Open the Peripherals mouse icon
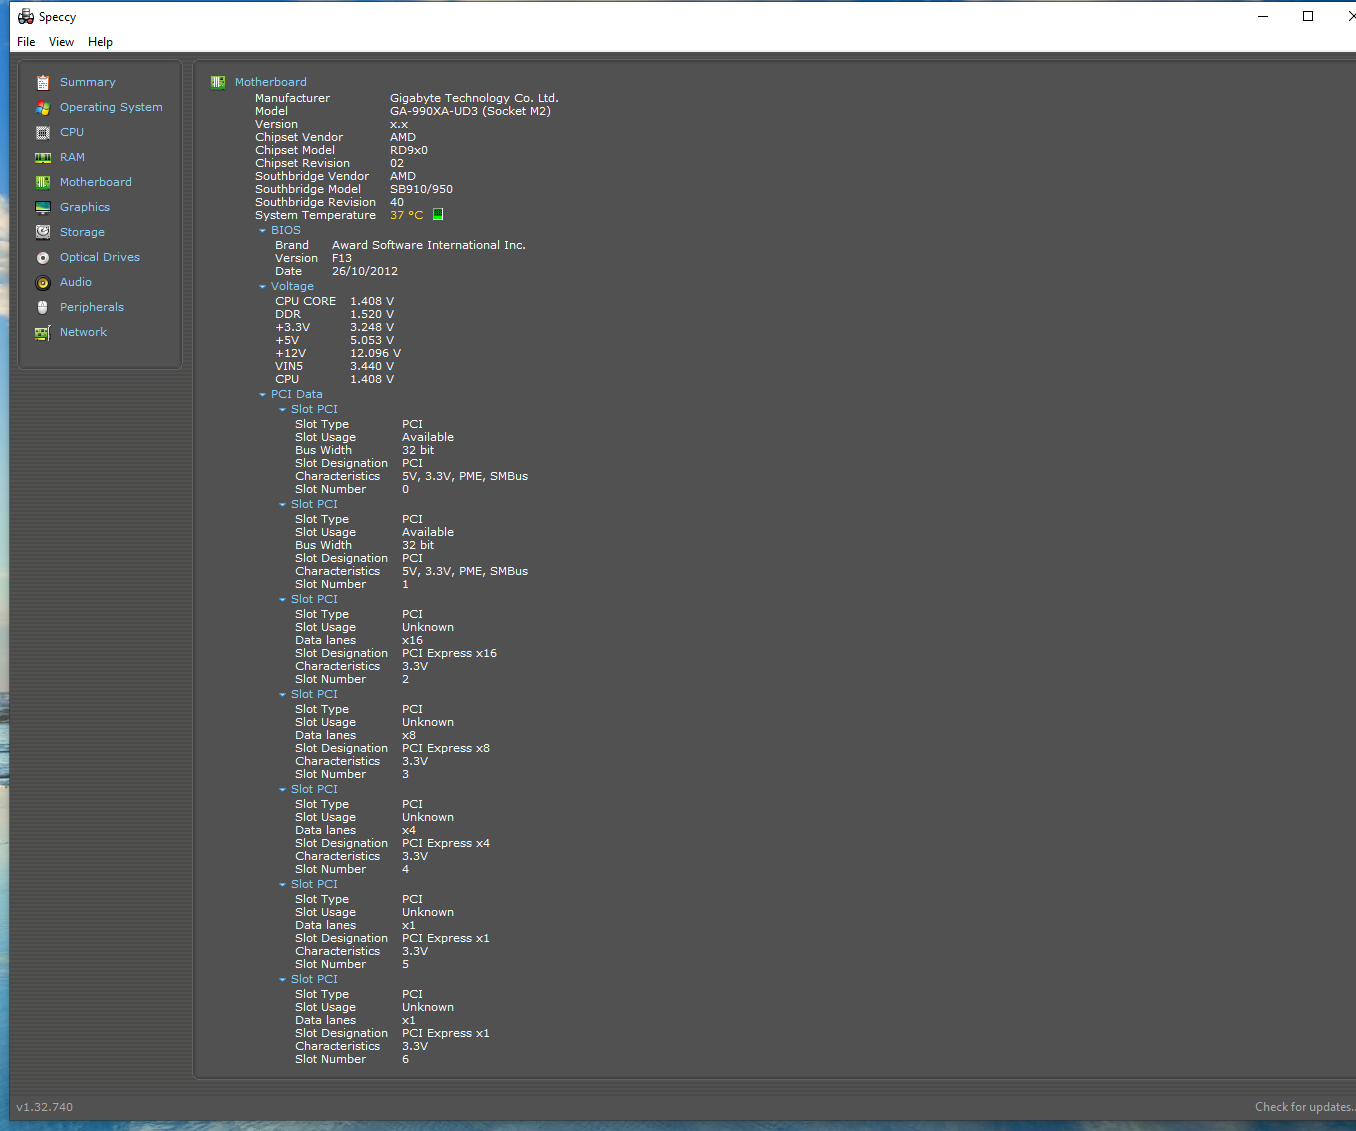Image resolution: width=1356 pixels, height=1131 pixels. pos(43,308)
